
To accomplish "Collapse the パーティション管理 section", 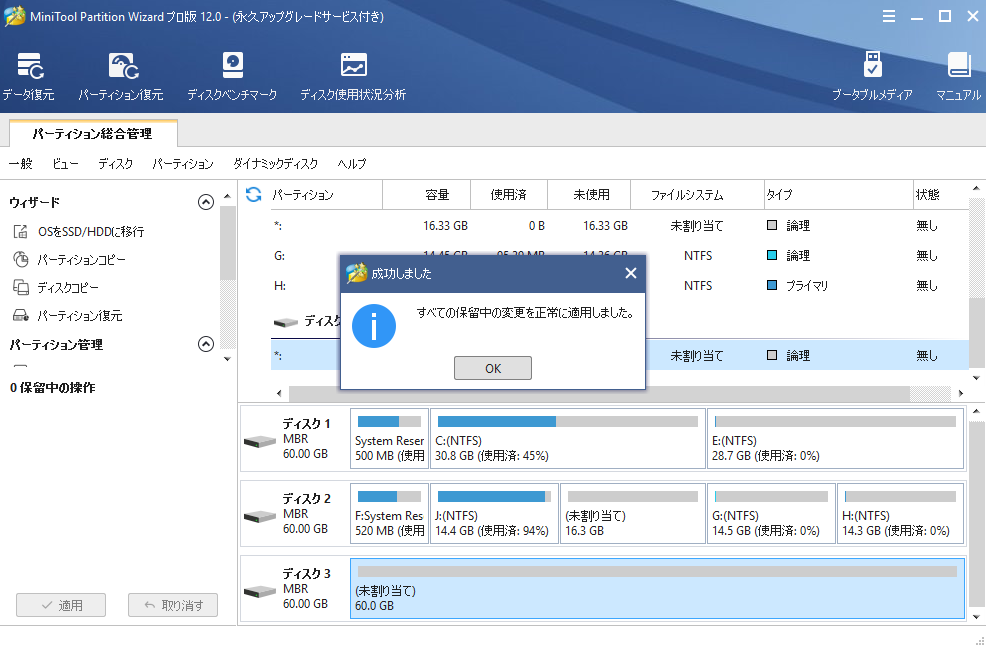I will click(x=206, y=344).
